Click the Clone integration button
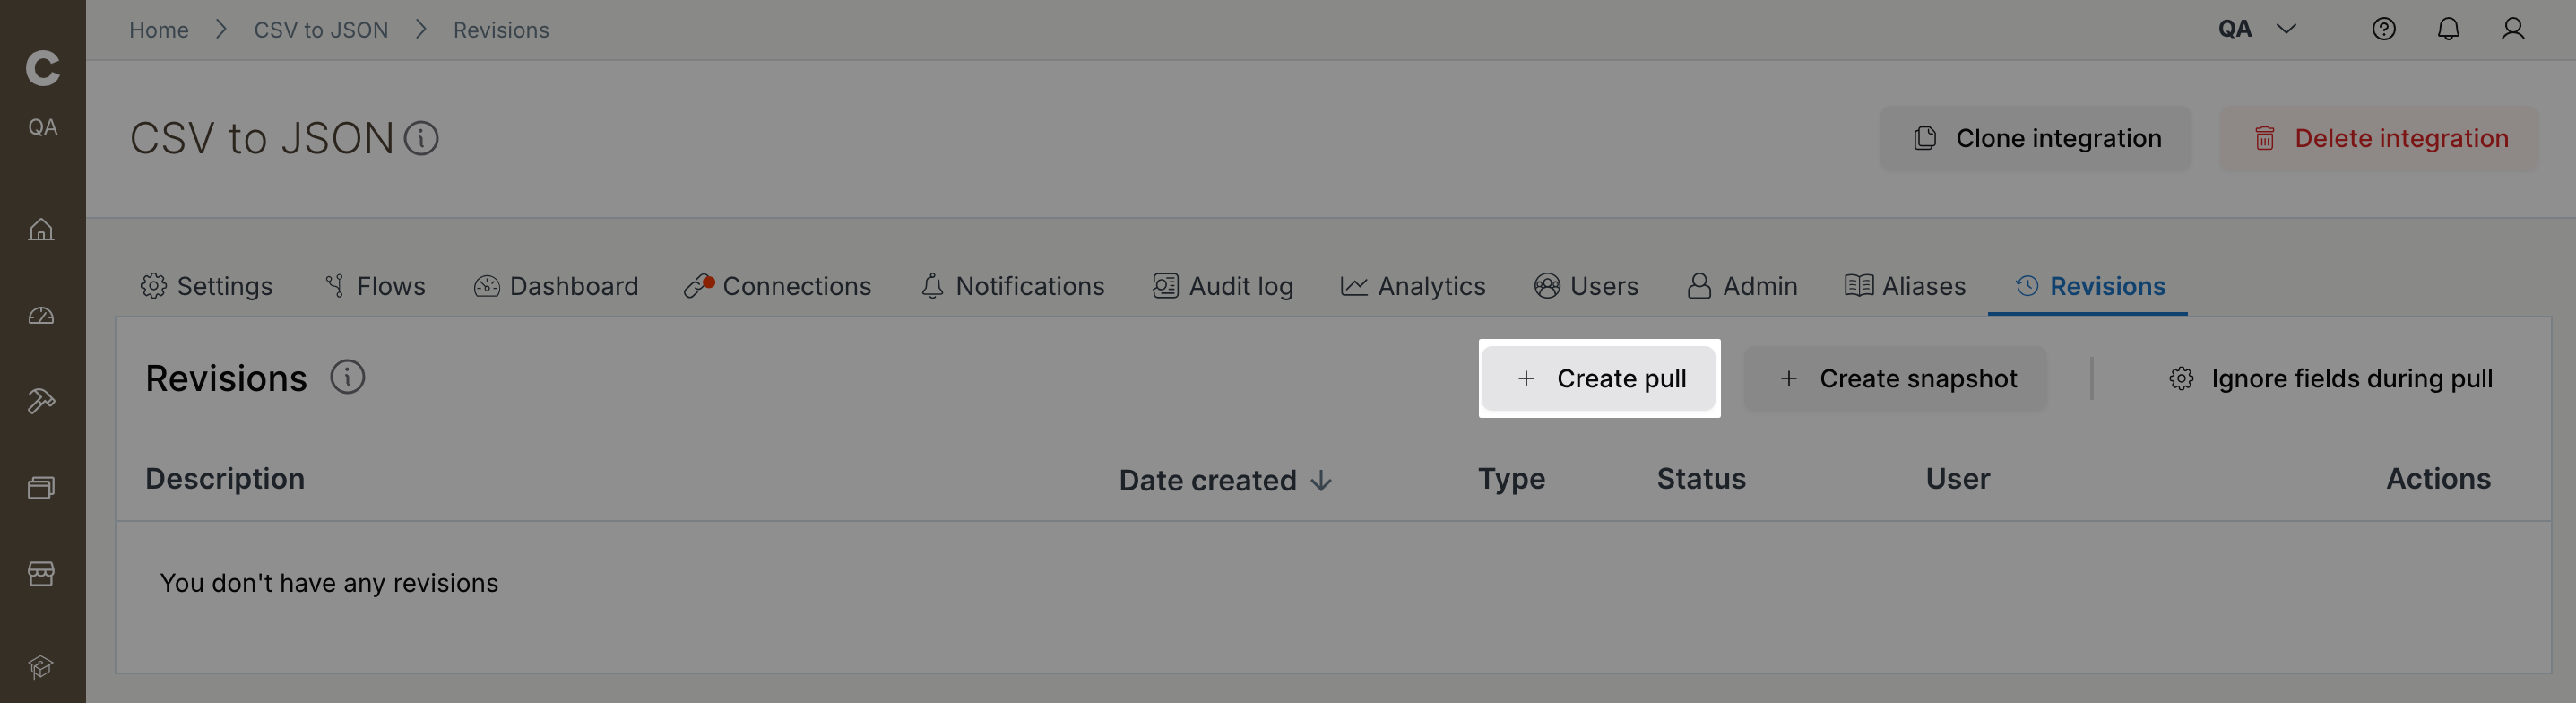This screenshot has height=703, width=2576. pos(2036,138)
